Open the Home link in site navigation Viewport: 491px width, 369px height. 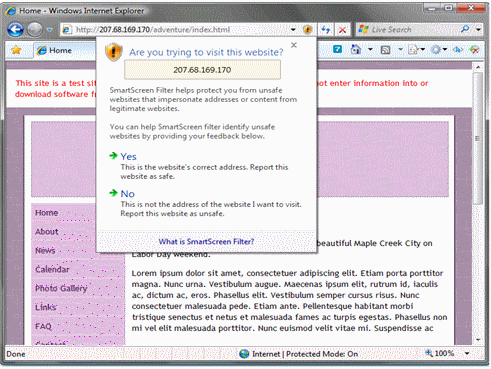(46, 213)
